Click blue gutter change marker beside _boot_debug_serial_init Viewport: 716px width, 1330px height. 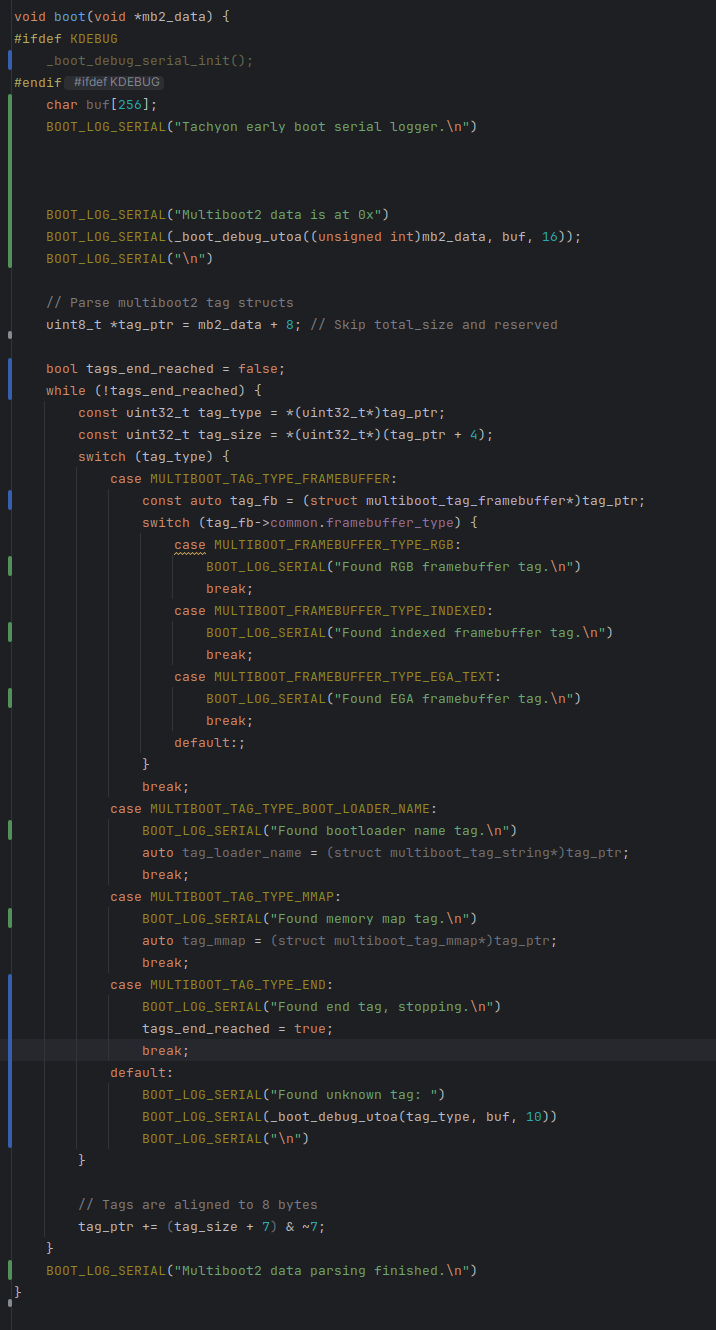[10, 60]
